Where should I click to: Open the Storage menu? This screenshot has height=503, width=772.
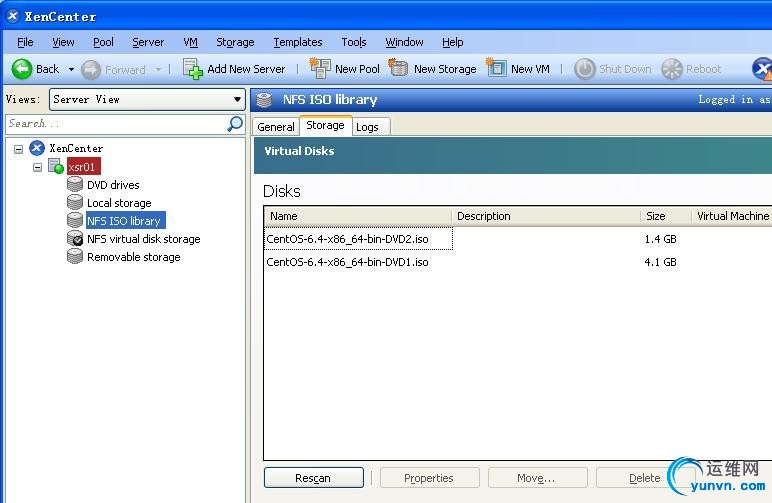tap(235, 42)
